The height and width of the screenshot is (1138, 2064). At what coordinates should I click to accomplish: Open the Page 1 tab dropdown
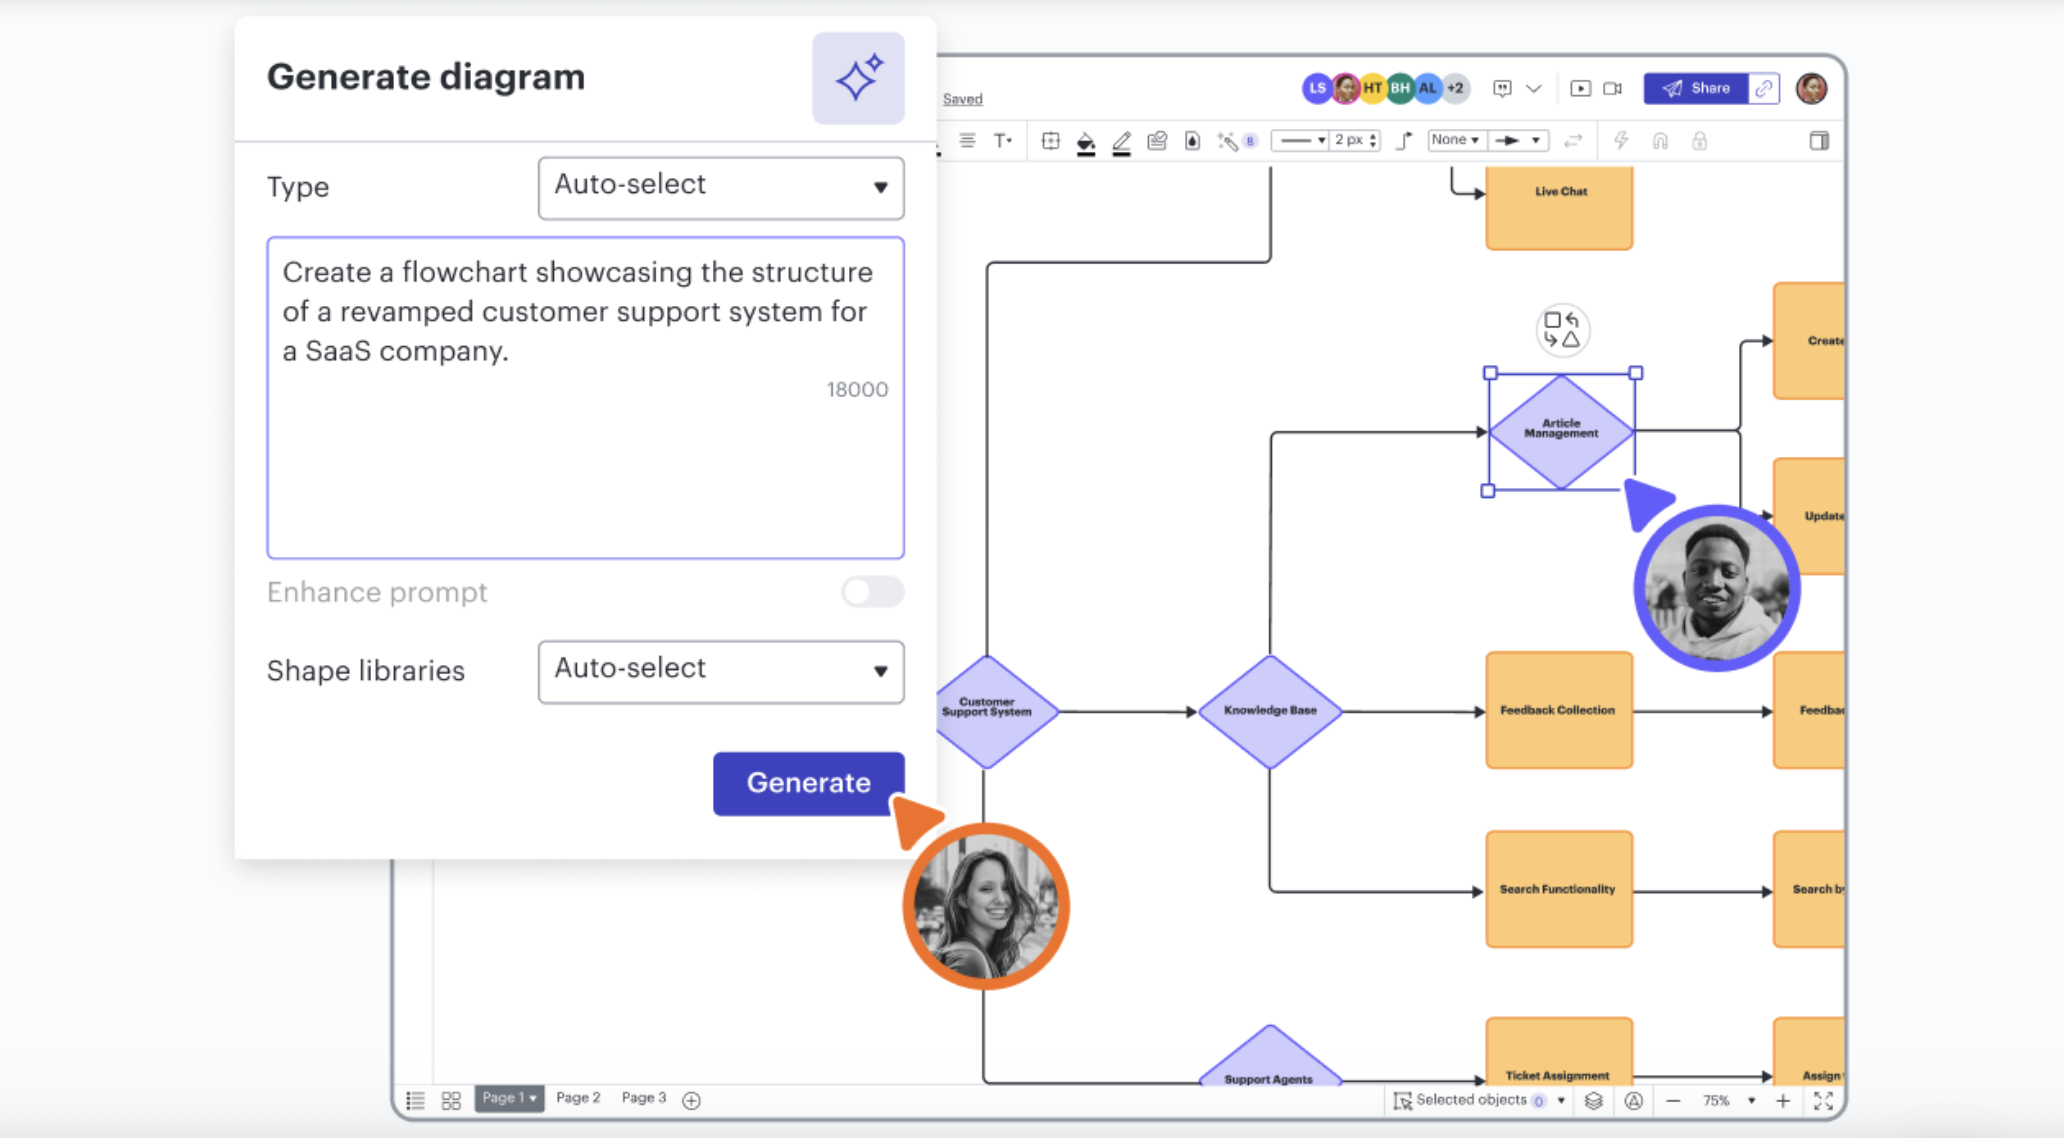(x=509, y=1099)
